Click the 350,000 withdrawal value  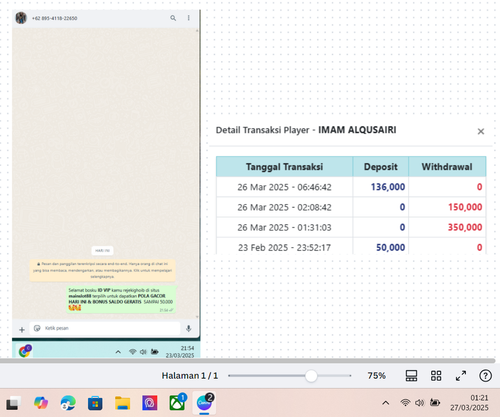(x=465, y=227)
